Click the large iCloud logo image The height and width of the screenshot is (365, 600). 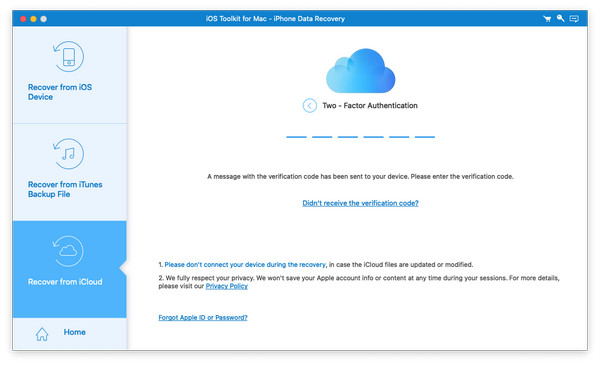tap(360, 71)
